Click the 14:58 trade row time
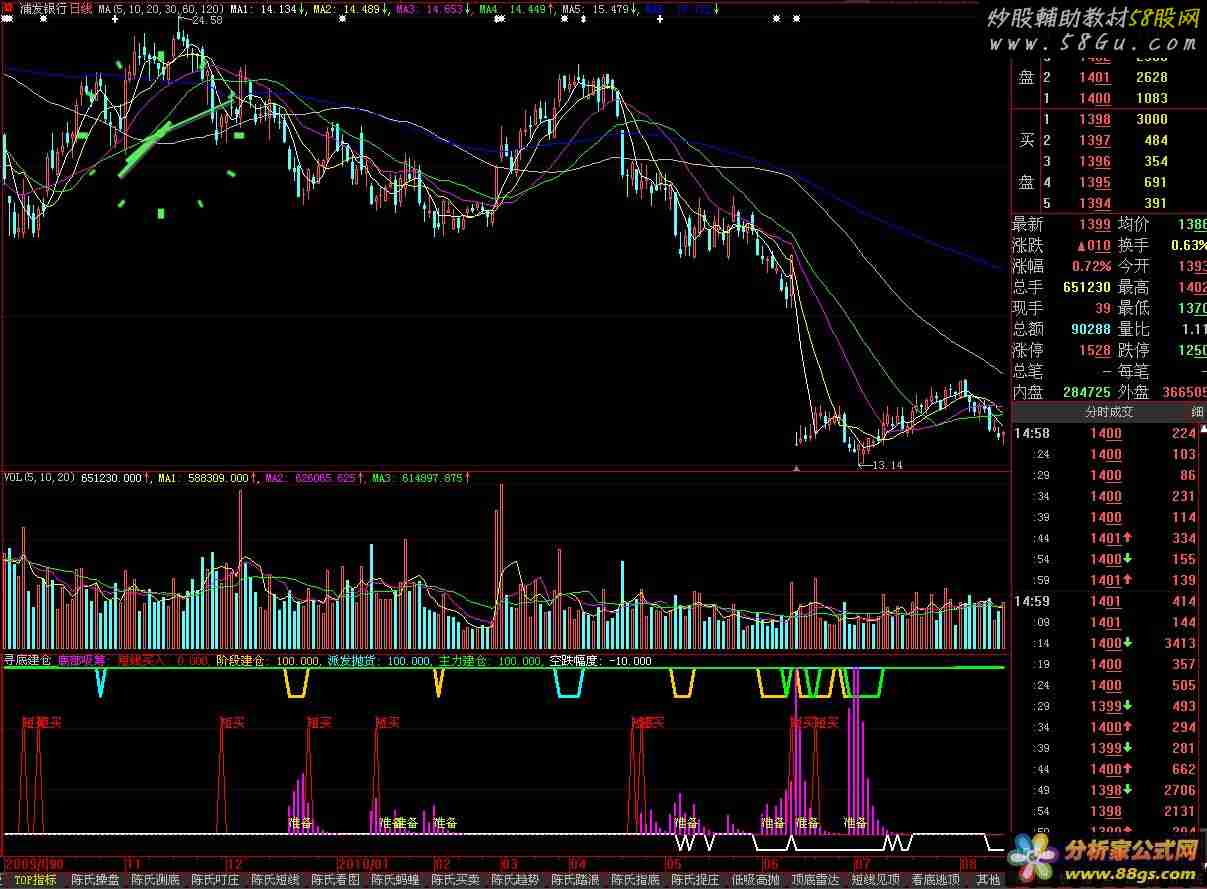1207x889 pixels. pyautogui.click(x=1032, y=433)
